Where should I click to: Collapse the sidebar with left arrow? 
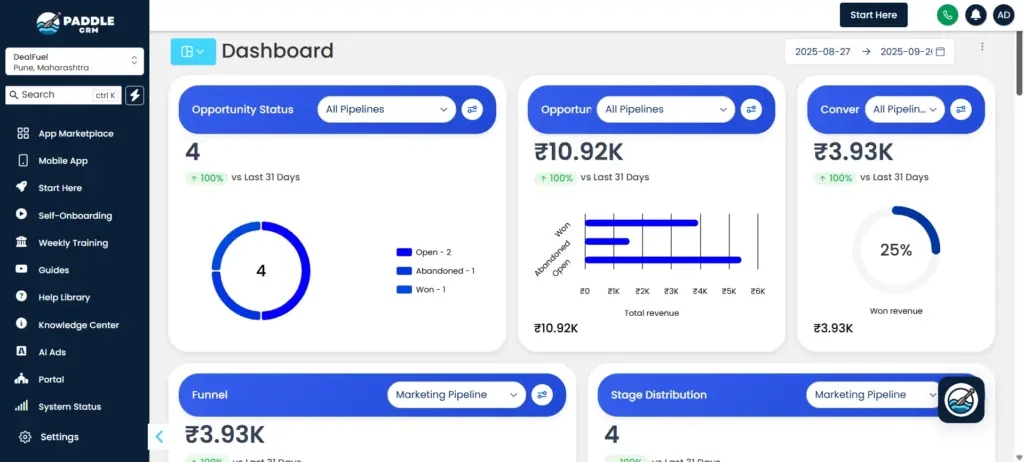tap(159, 437)
